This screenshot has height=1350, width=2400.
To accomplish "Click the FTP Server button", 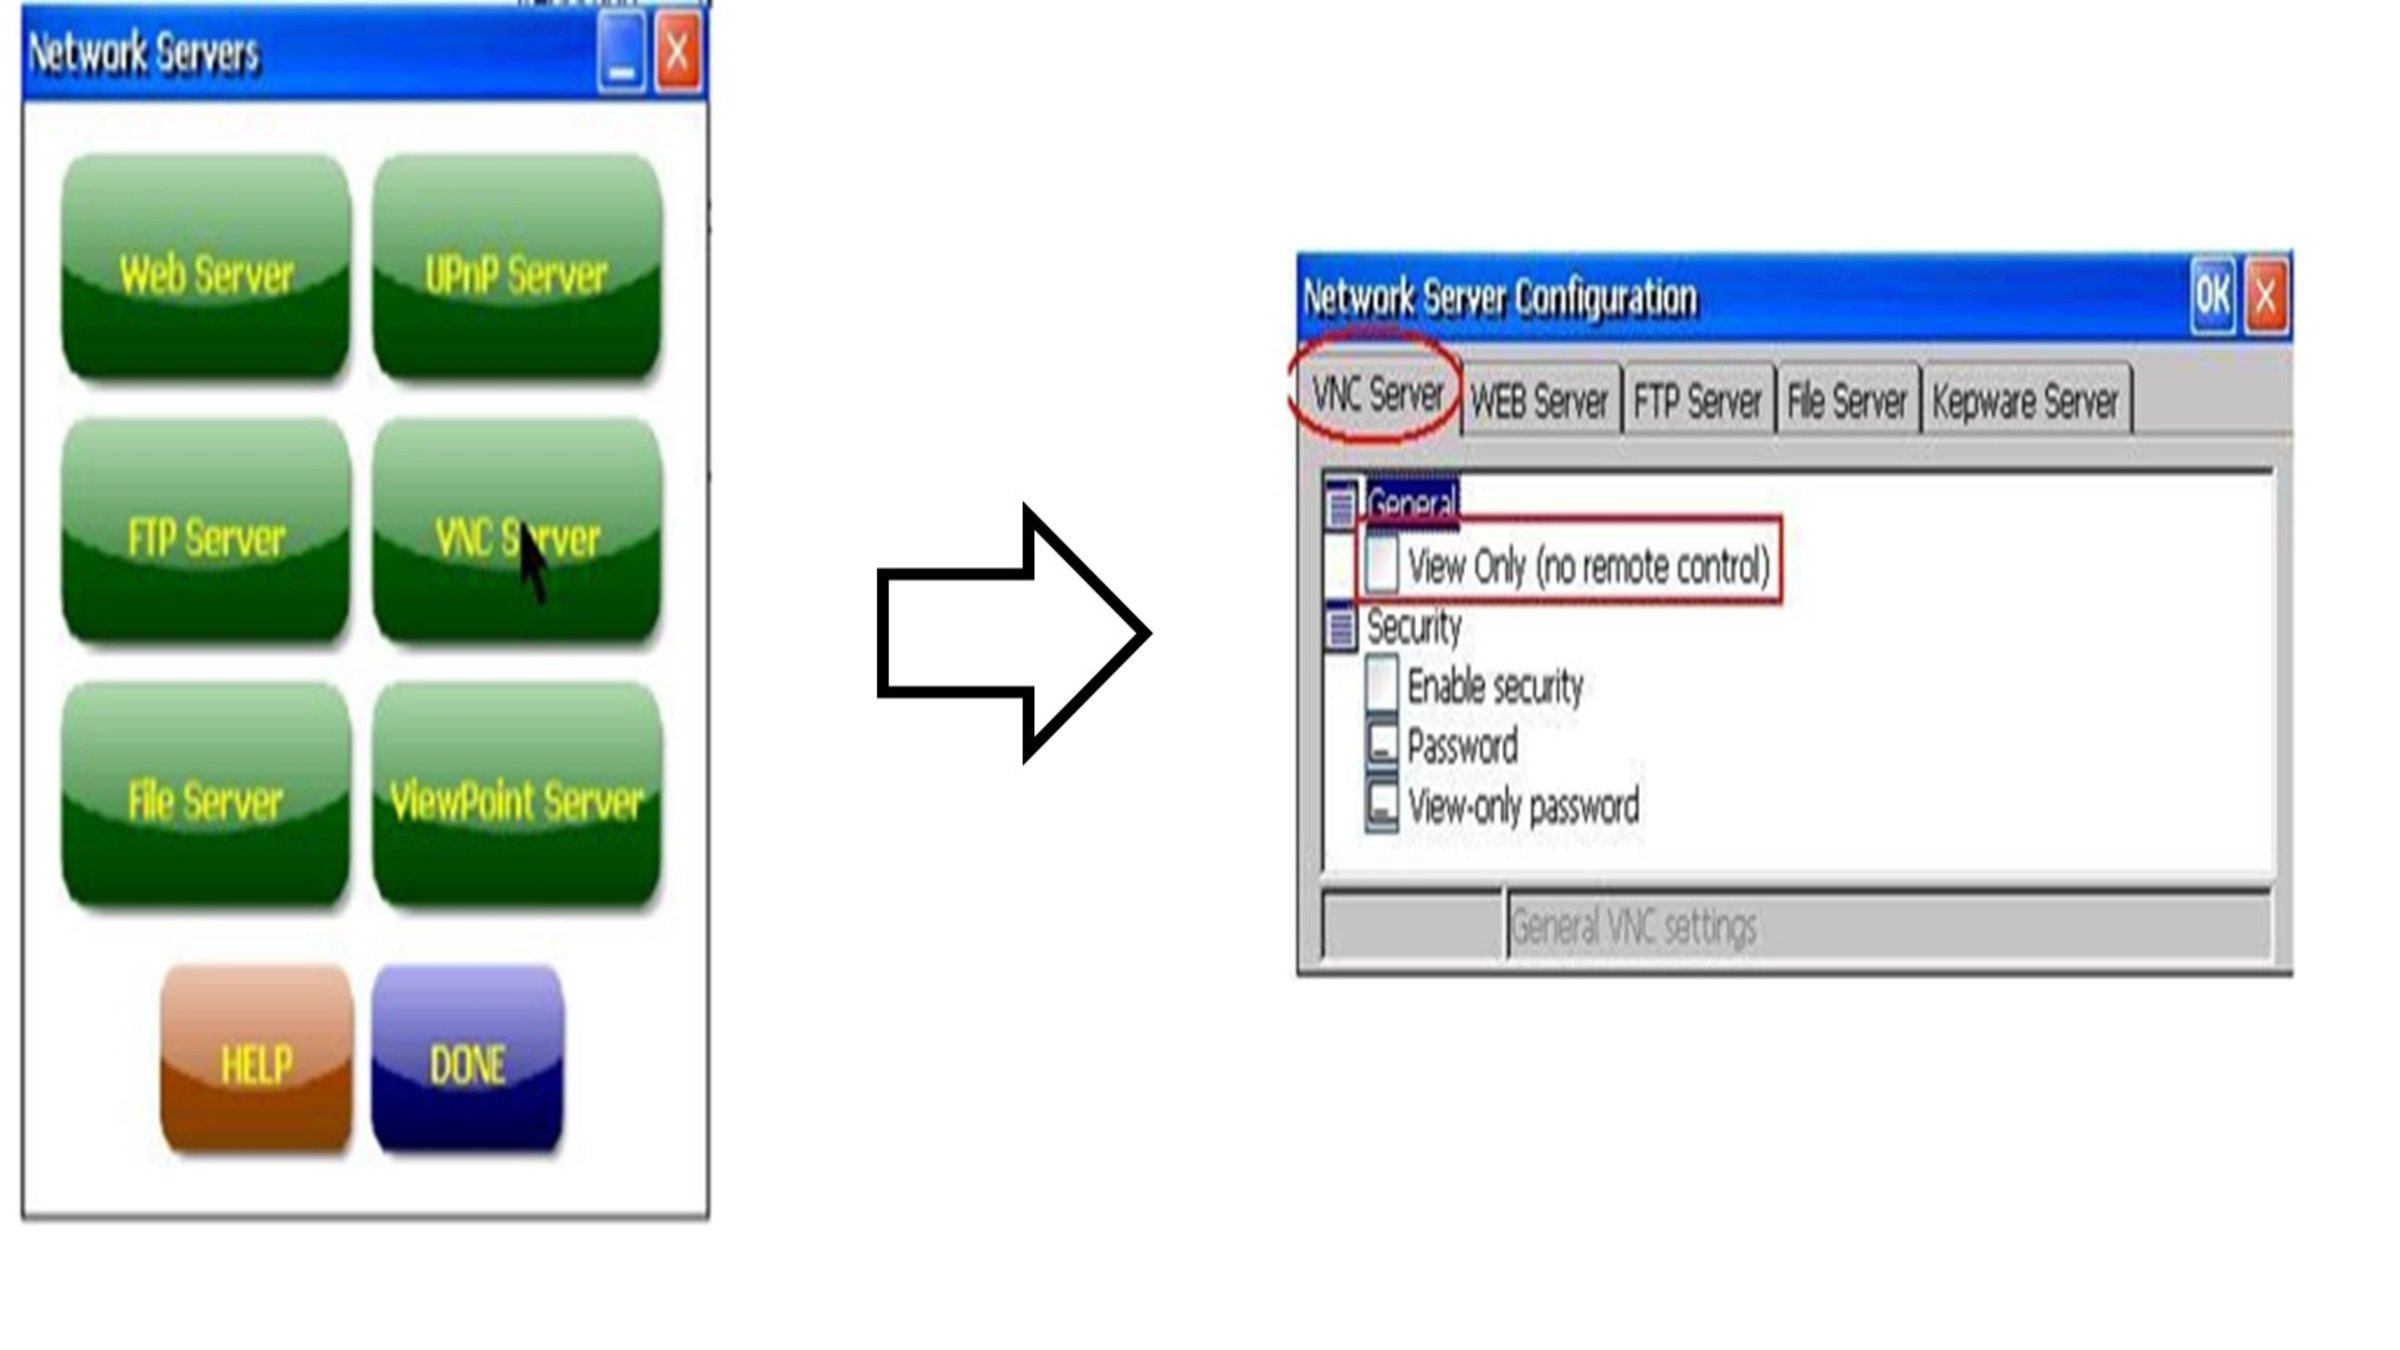I will 206,536.
